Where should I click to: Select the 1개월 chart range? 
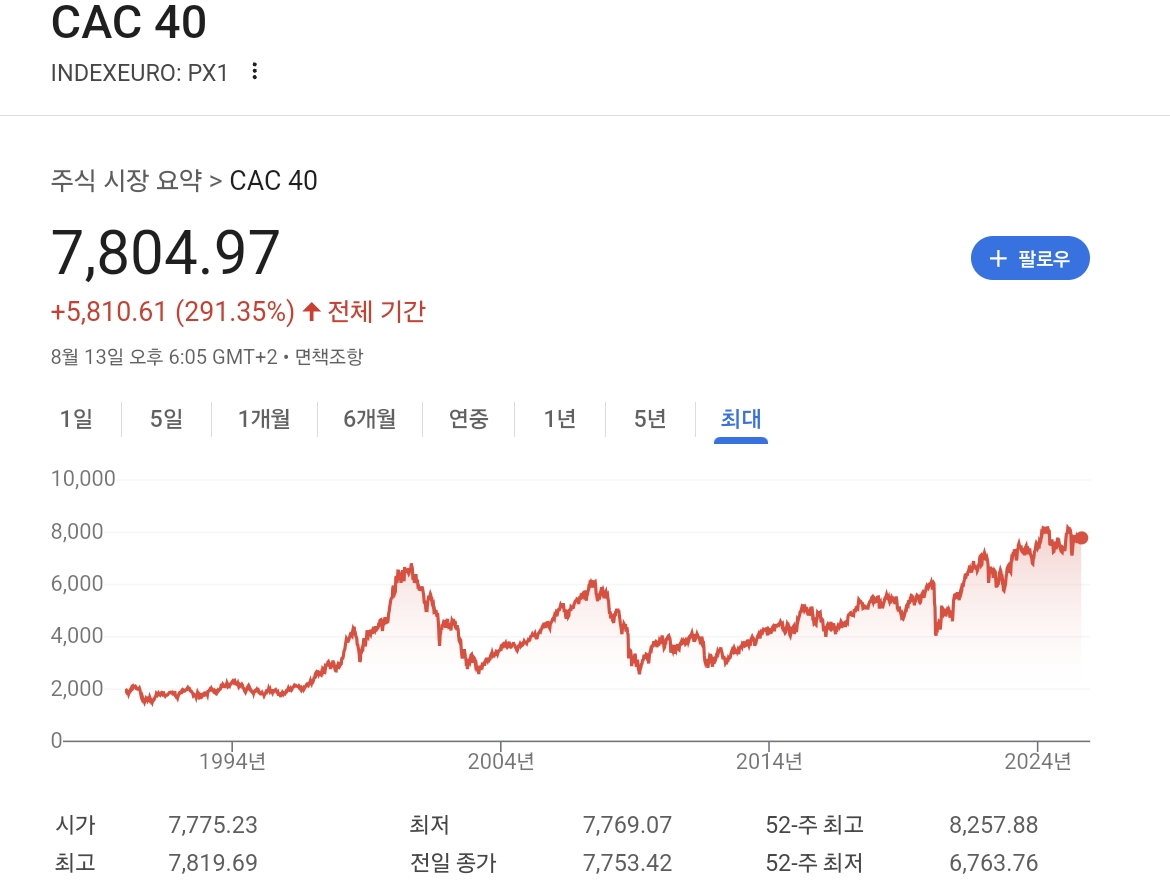tap(264, 419)
